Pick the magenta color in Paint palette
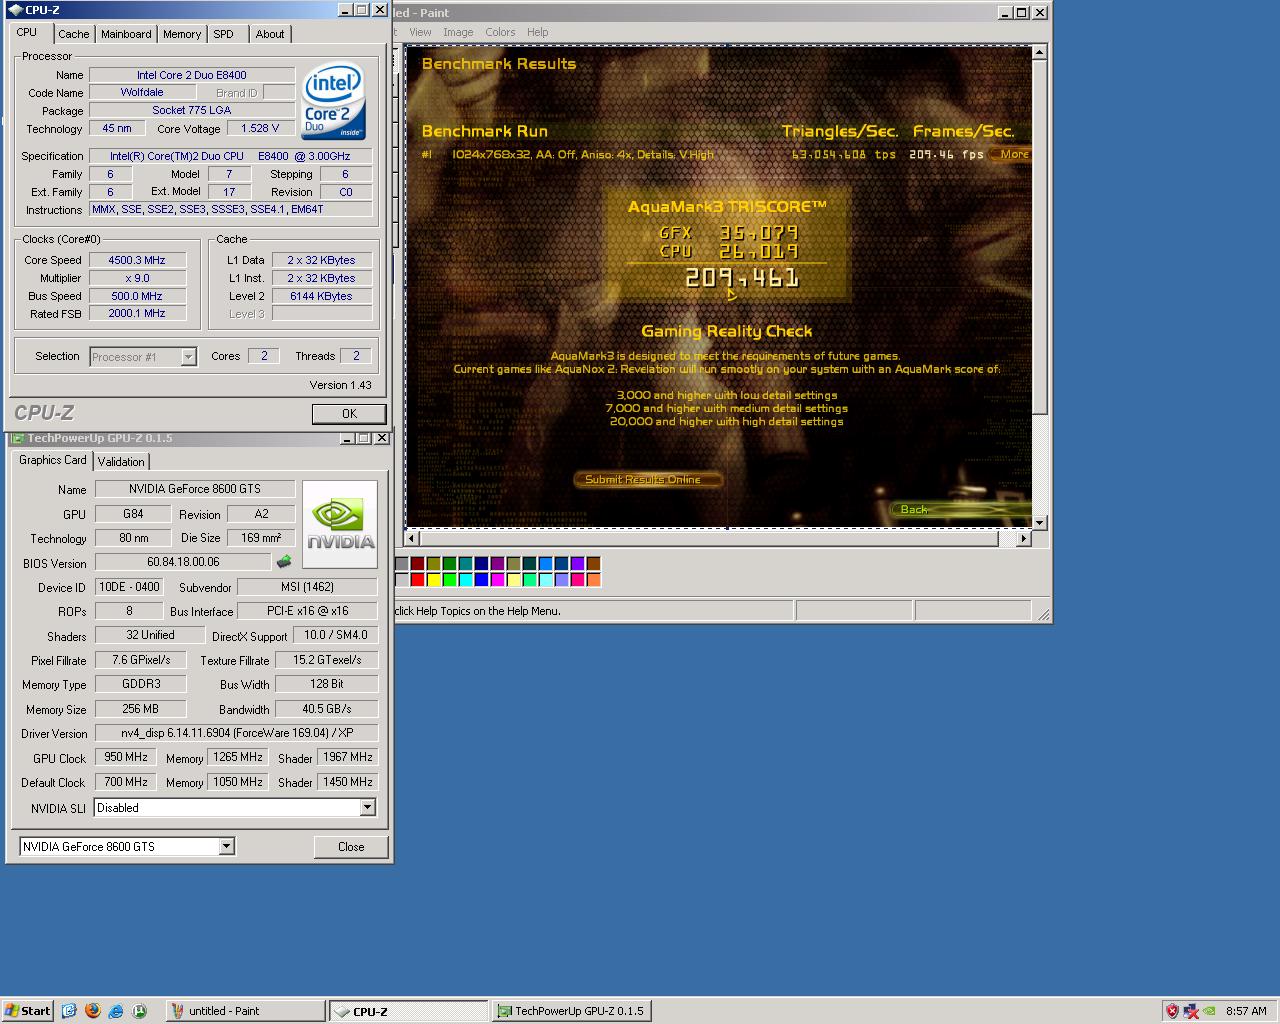Viewport: 1280px width, 1024px height. 498,580
